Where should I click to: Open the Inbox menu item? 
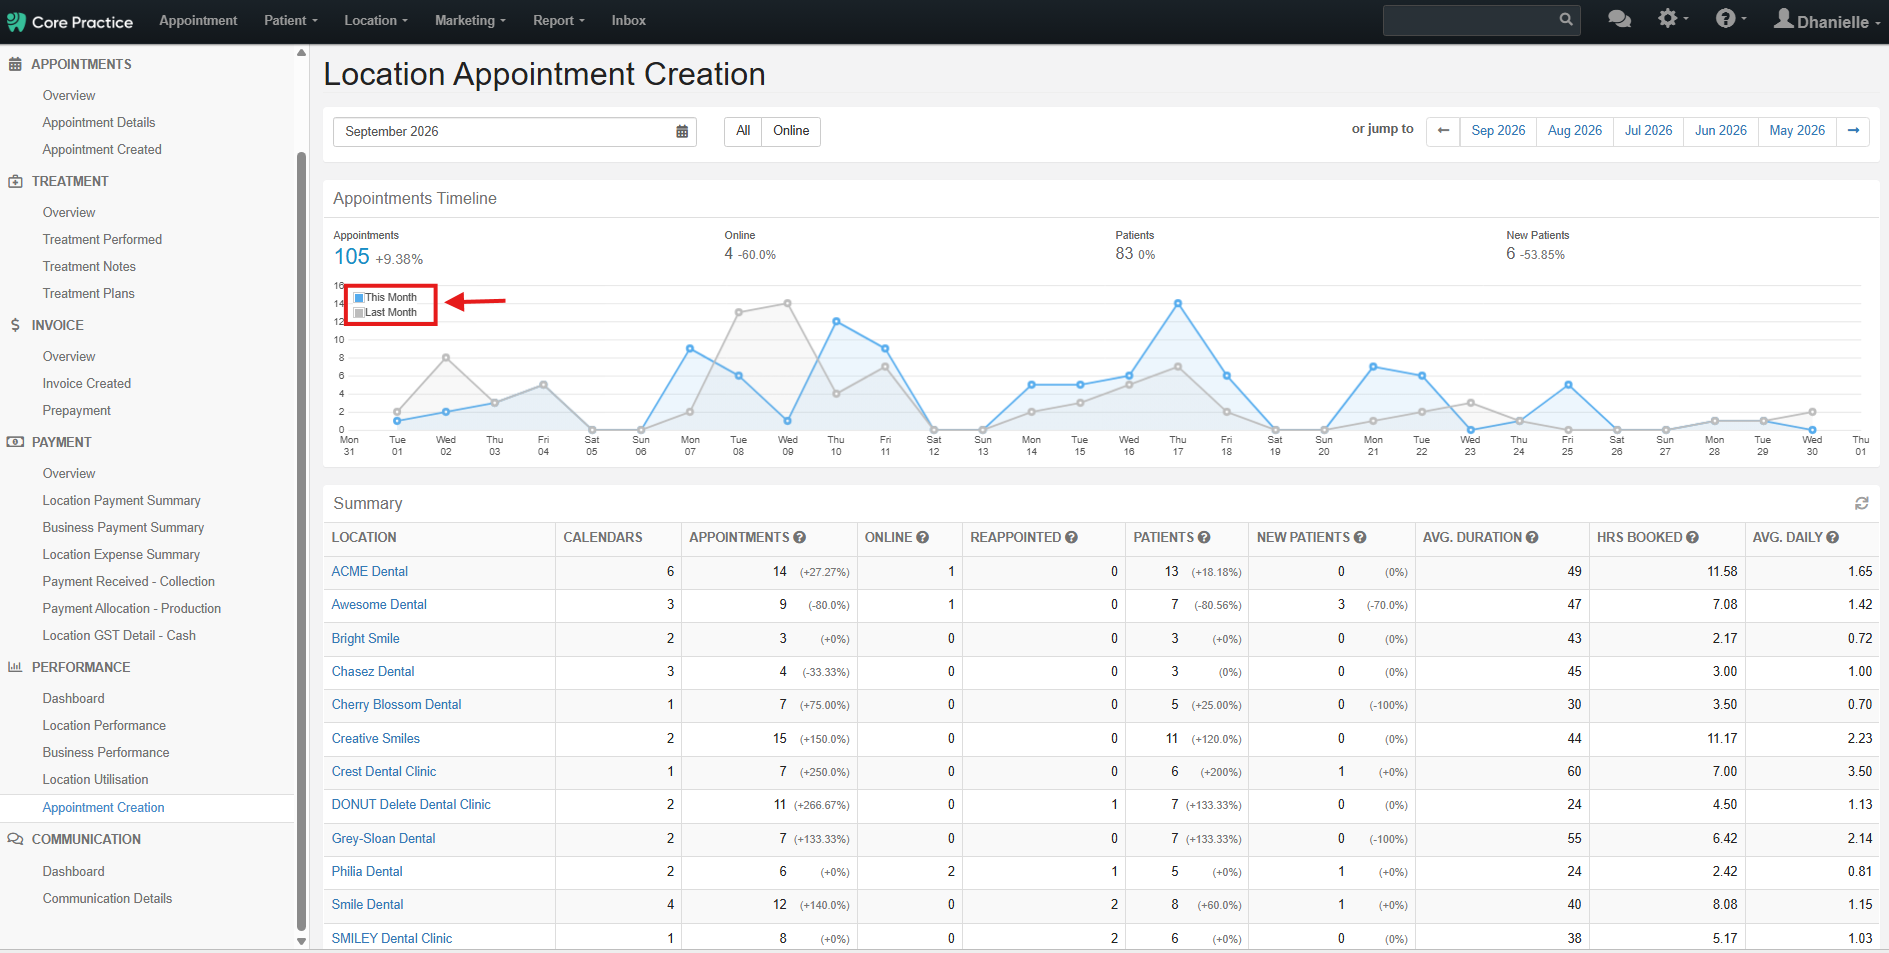point(628,20)
